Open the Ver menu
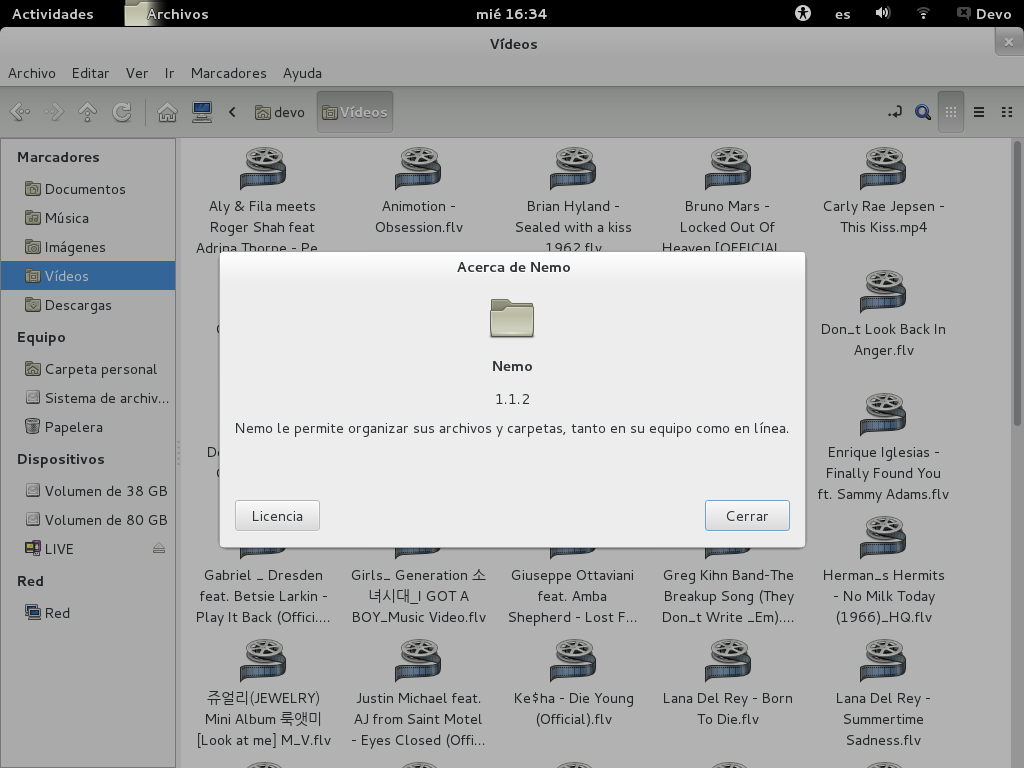 click(x=136, y=73)
